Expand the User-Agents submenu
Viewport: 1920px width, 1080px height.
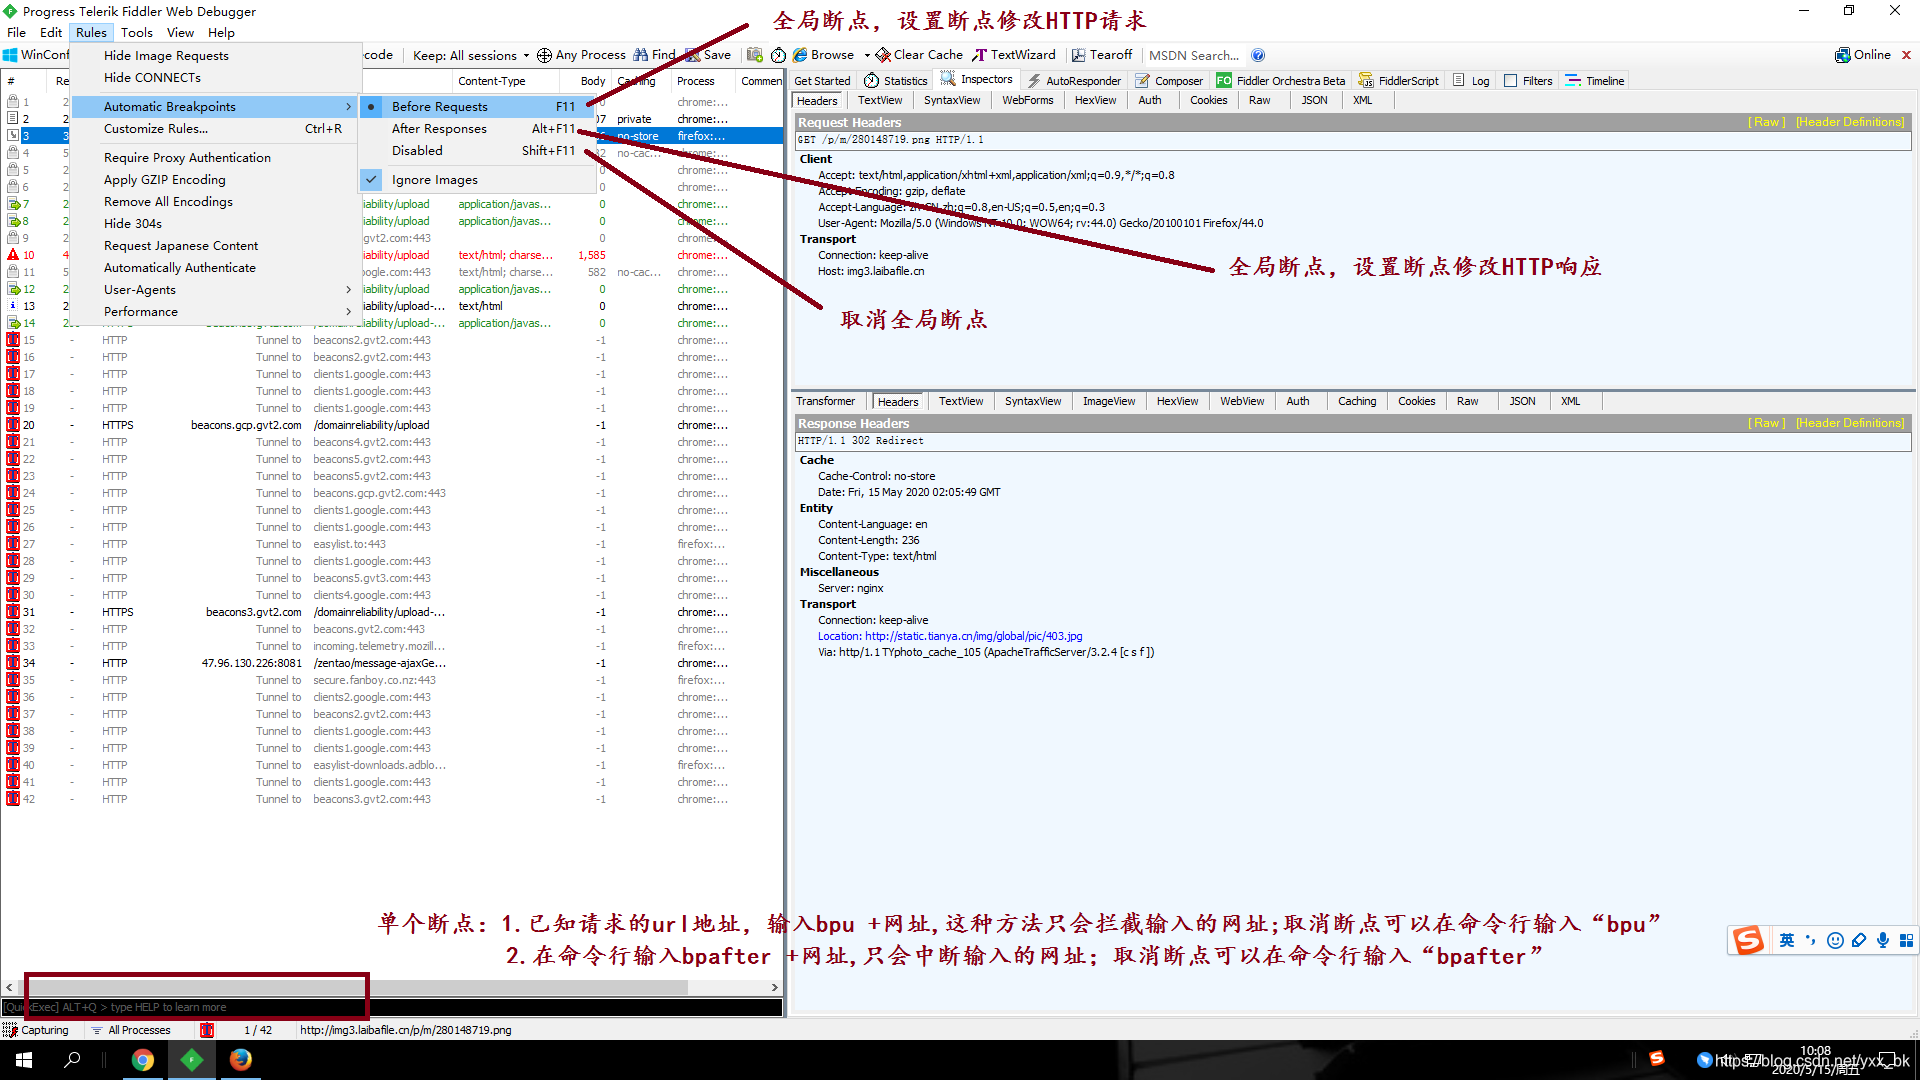coord(215,289)
